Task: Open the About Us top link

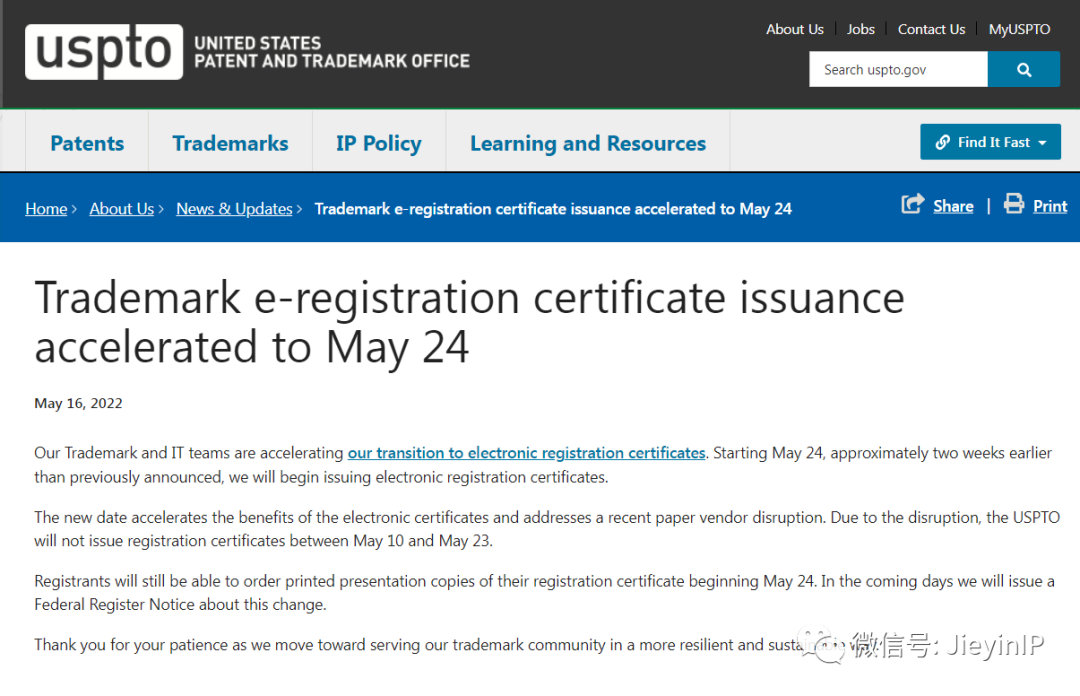Action: click(795, 29)
